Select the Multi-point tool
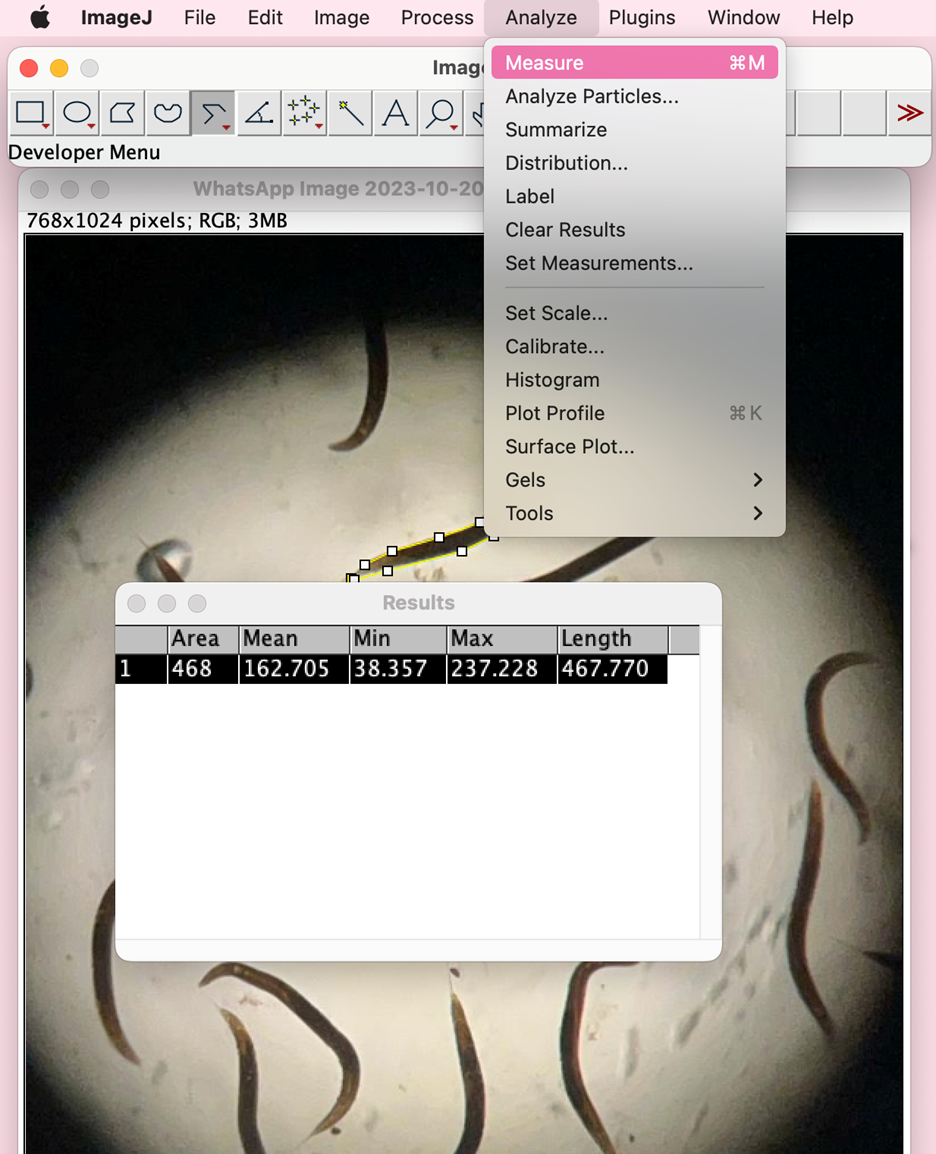 coord(305,113)
